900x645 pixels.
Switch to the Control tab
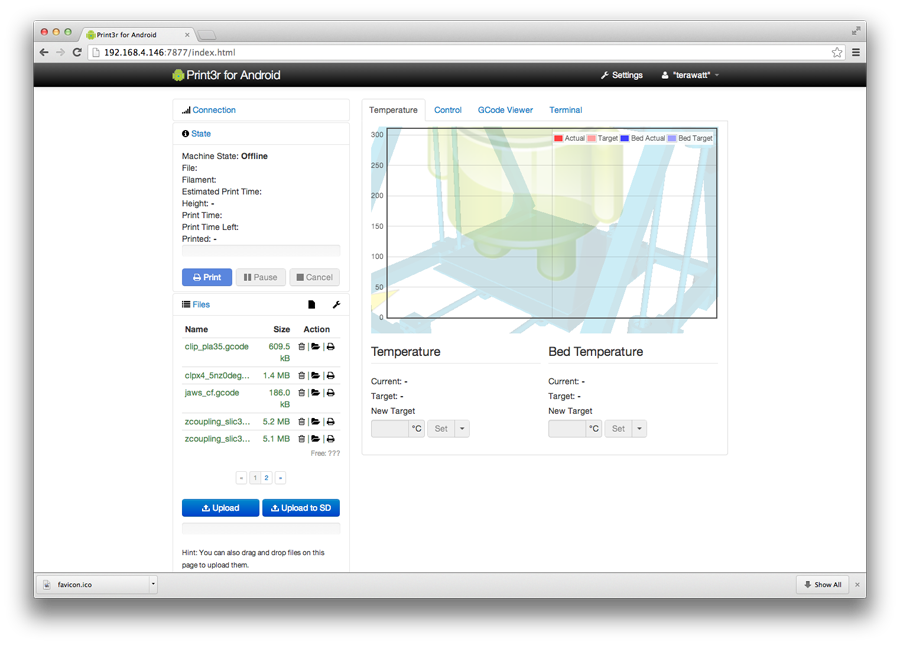[x=448, y=110]
